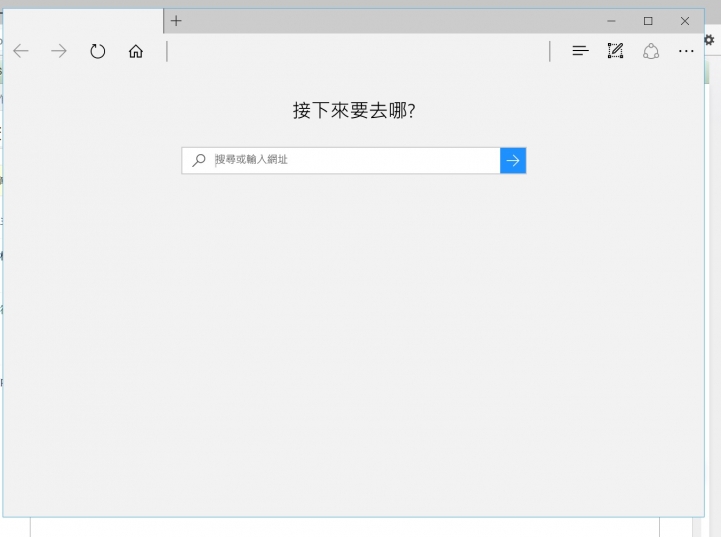Add a new tab with plus button

(176, 21)
